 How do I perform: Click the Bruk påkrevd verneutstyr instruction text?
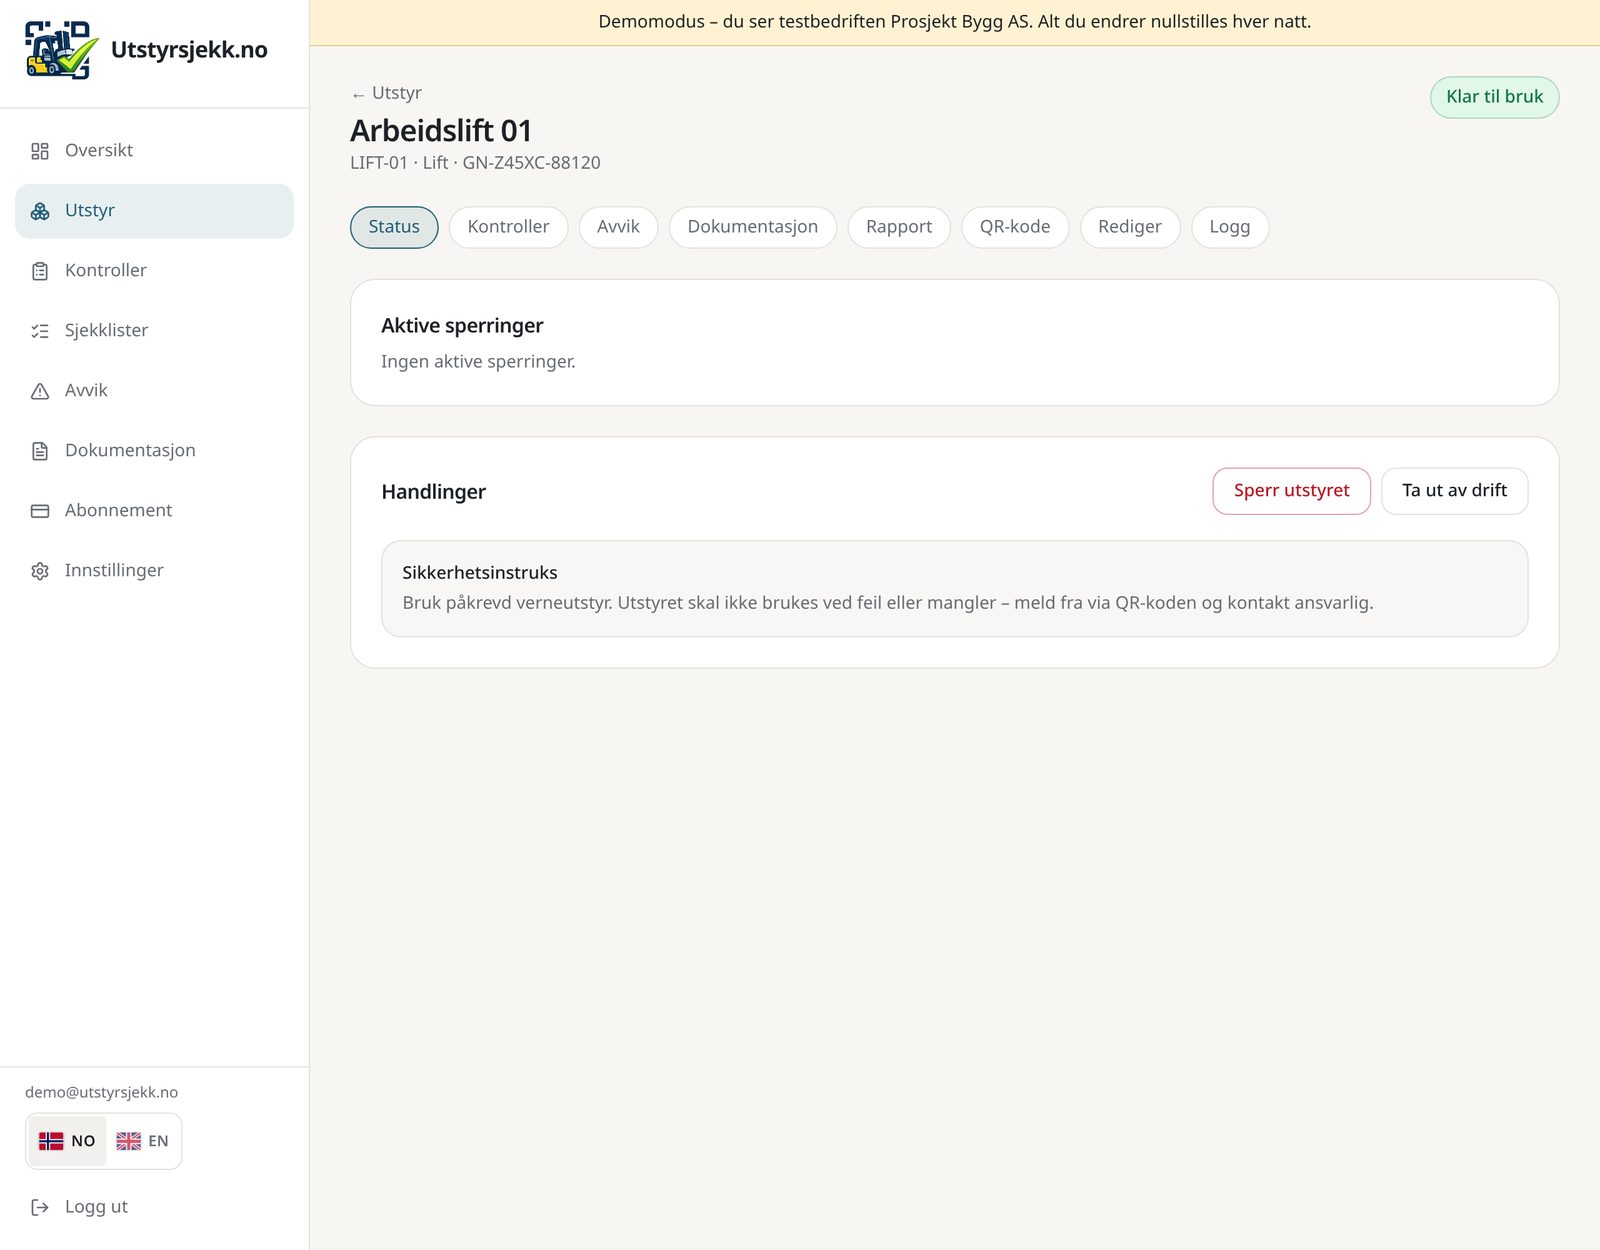coord(888,603)
